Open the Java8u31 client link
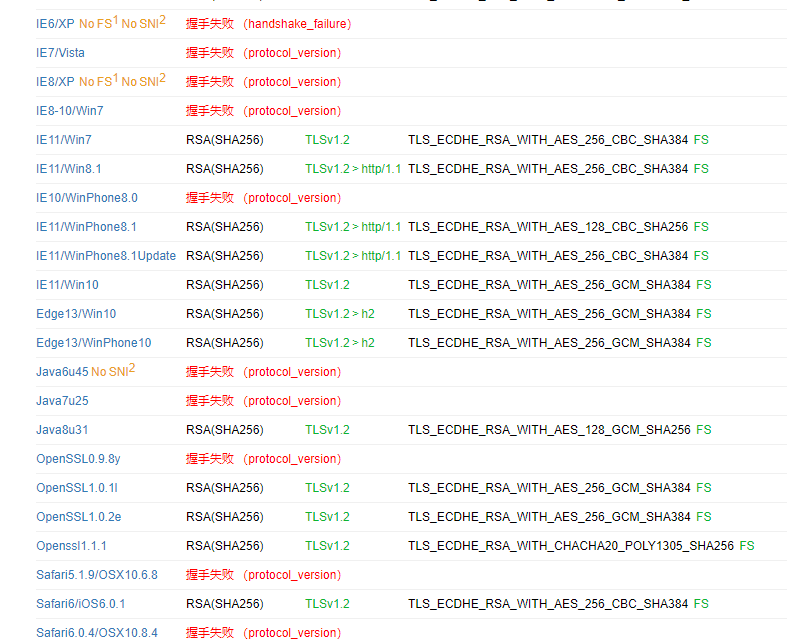 (62, 430)
